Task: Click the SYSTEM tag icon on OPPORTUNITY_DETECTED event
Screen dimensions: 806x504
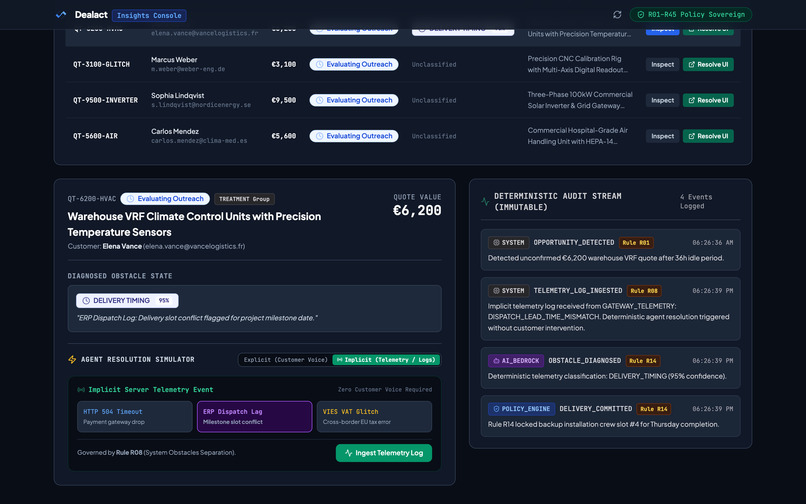Action: tap(496, 242)
